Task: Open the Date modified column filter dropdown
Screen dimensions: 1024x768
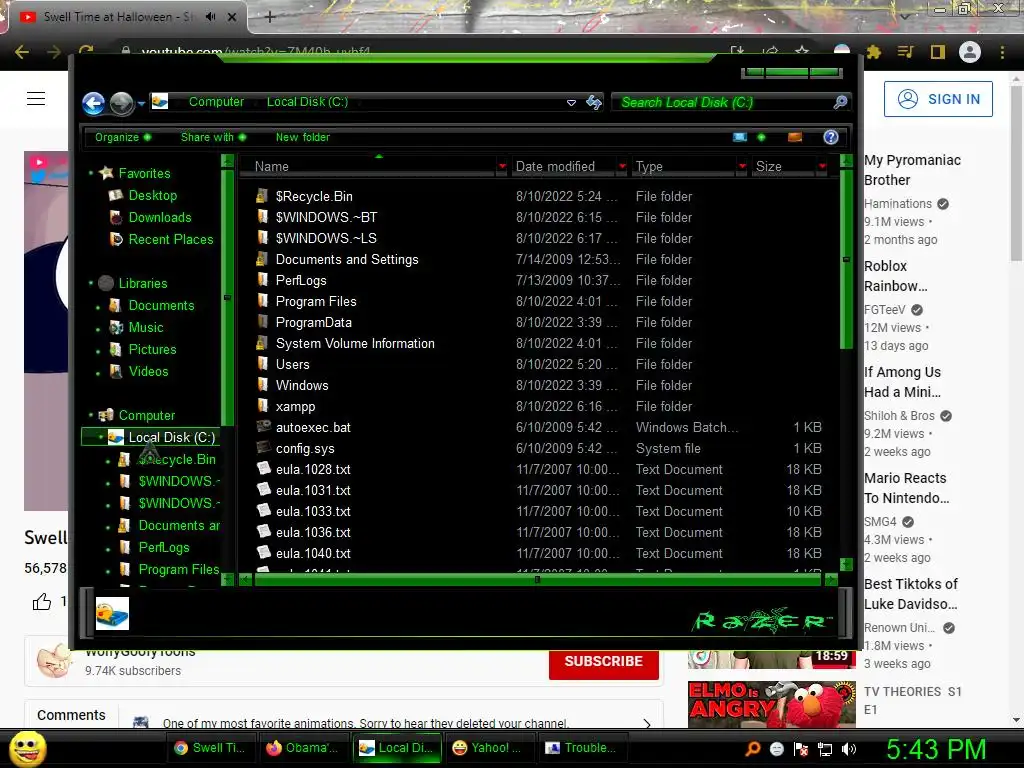Action: pyautogui.click(x=622, y=167)
